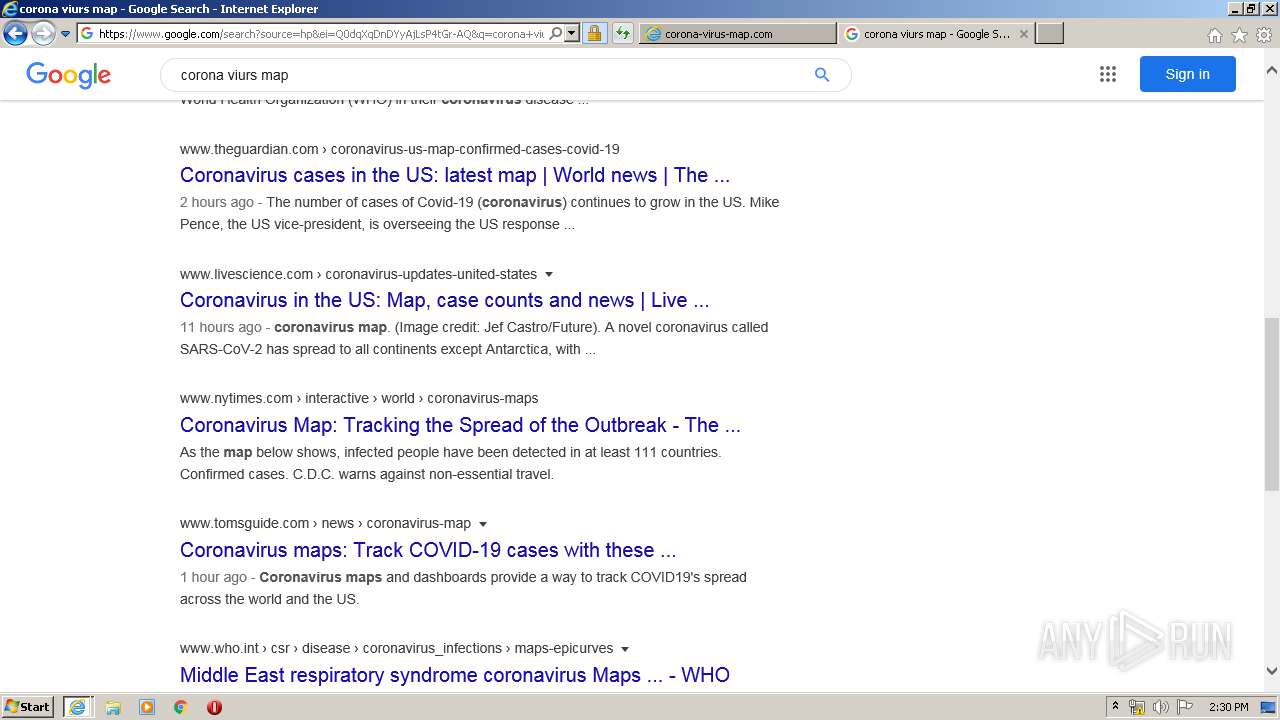The image size is (1280, 720).
Task: Close the Google Search tab
Action: pos(1024,33)
